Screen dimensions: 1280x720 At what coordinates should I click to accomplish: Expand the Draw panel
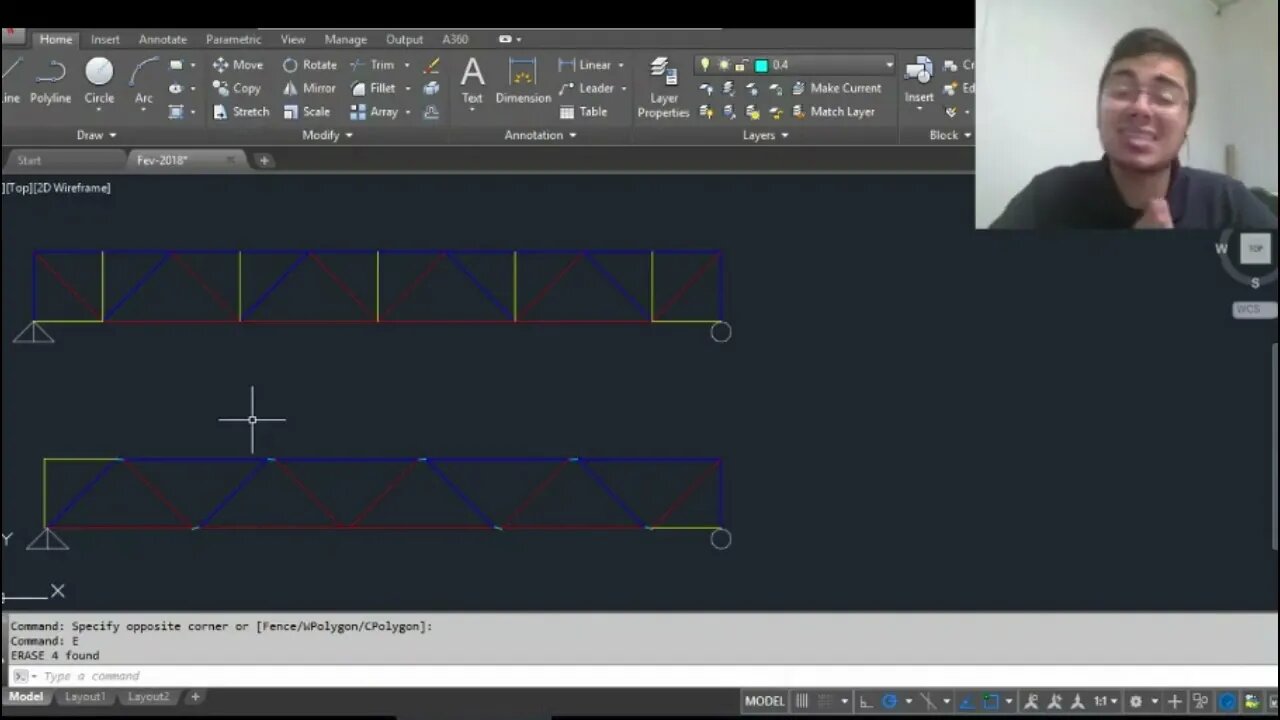(x=97, y=135)
